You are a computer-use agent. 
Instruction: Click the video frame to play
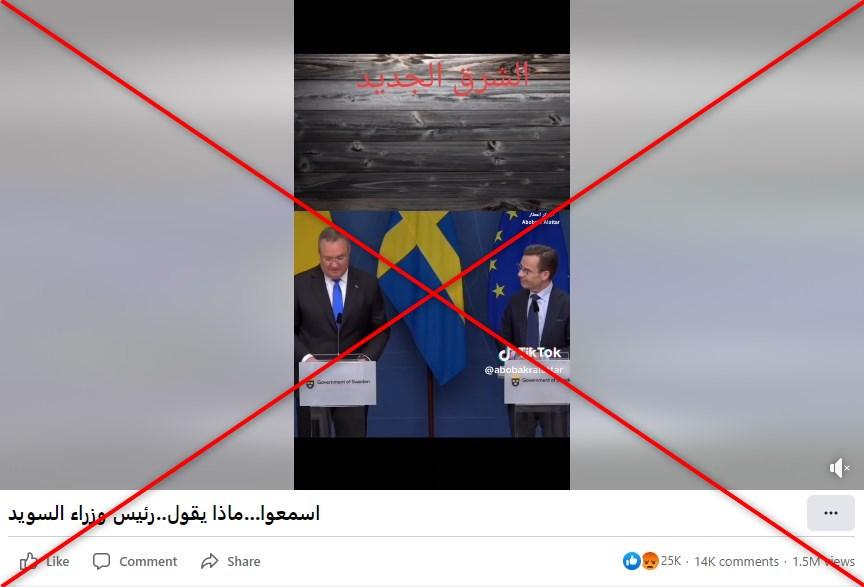[432, 245]
